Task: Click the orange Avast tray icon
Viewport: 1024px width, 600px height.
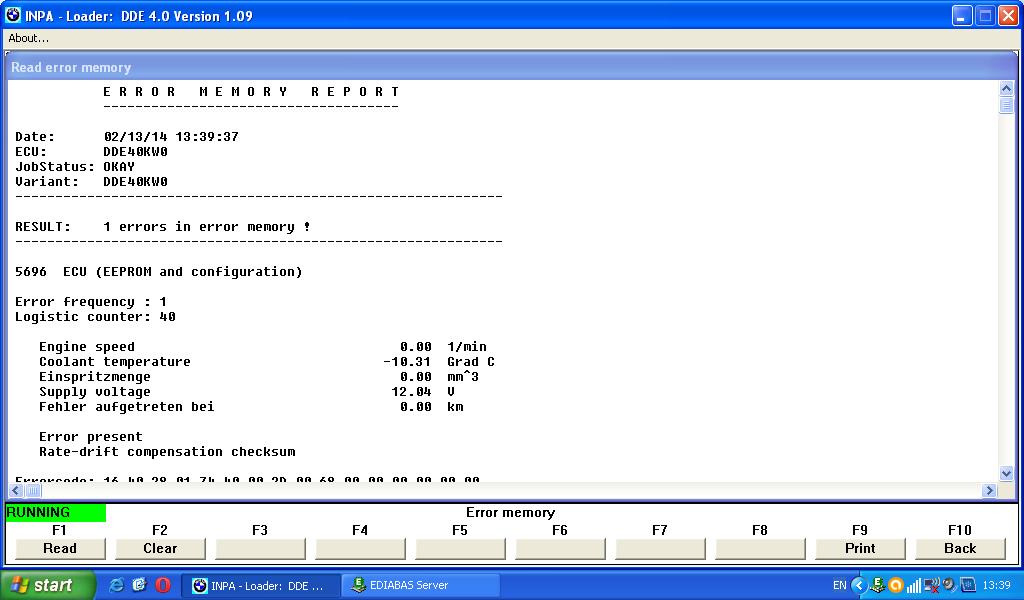Action: (x=895, y=585)
